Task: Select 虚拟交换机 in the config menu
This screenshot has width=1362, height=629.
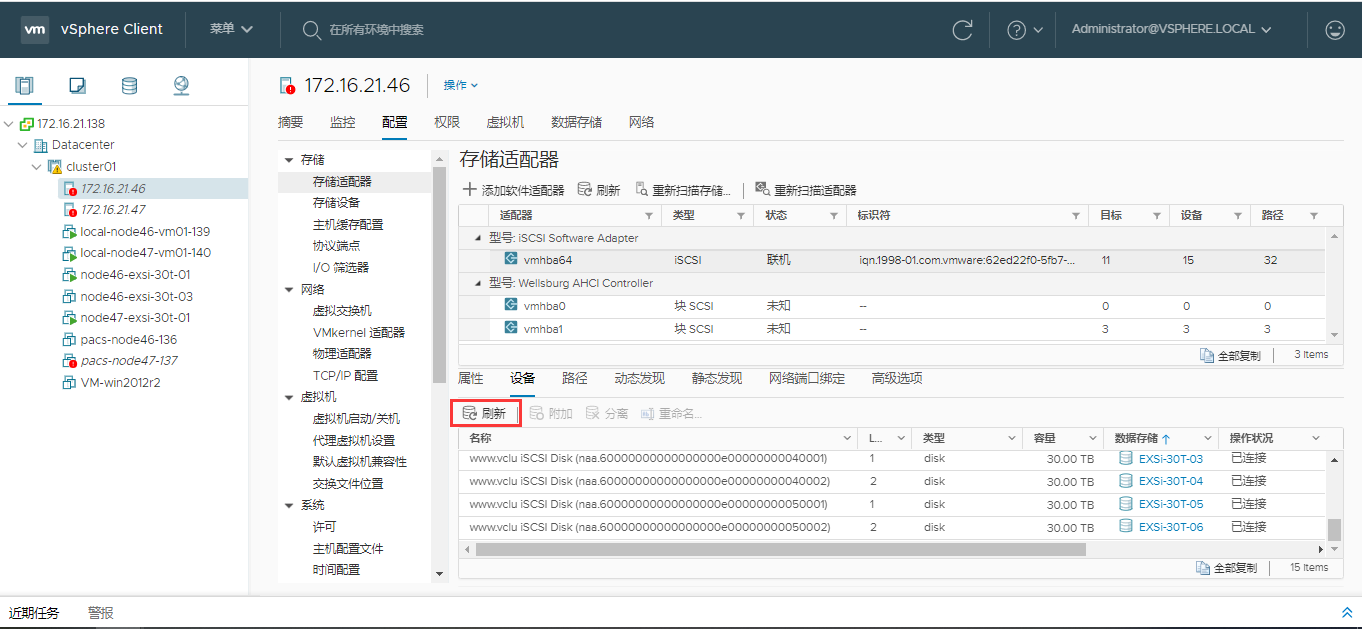Action: pos(342,311)
